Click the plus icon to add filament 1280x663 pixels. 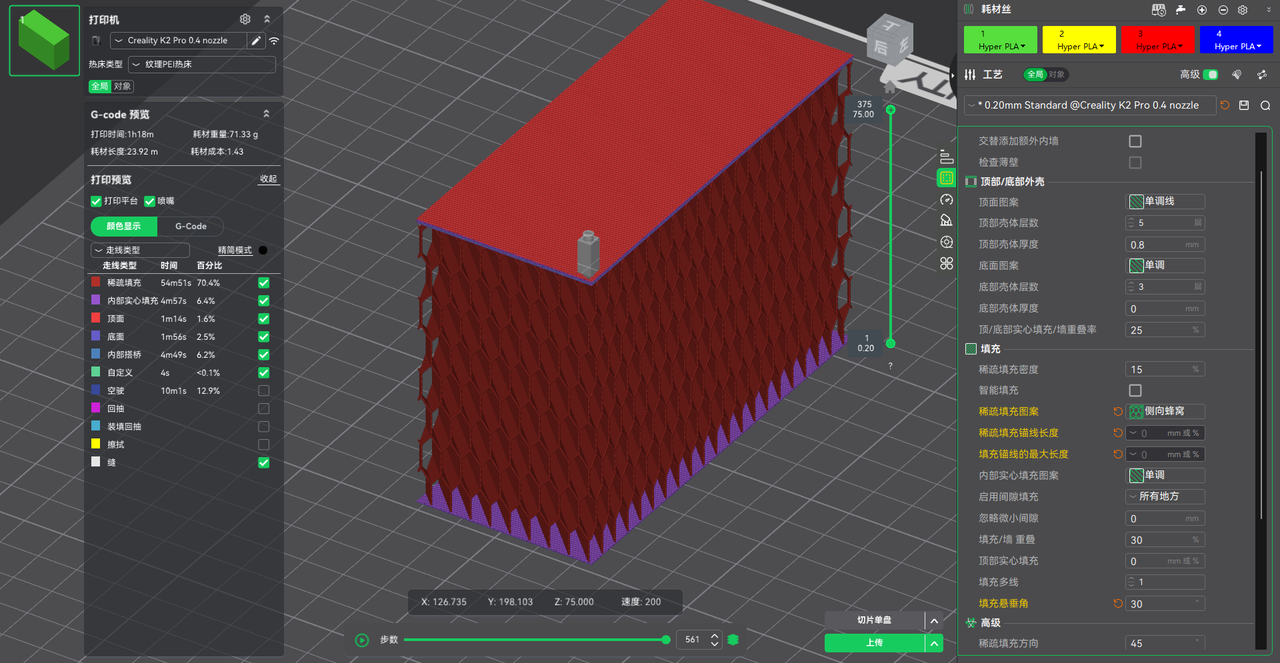[x=1201, y=10]
